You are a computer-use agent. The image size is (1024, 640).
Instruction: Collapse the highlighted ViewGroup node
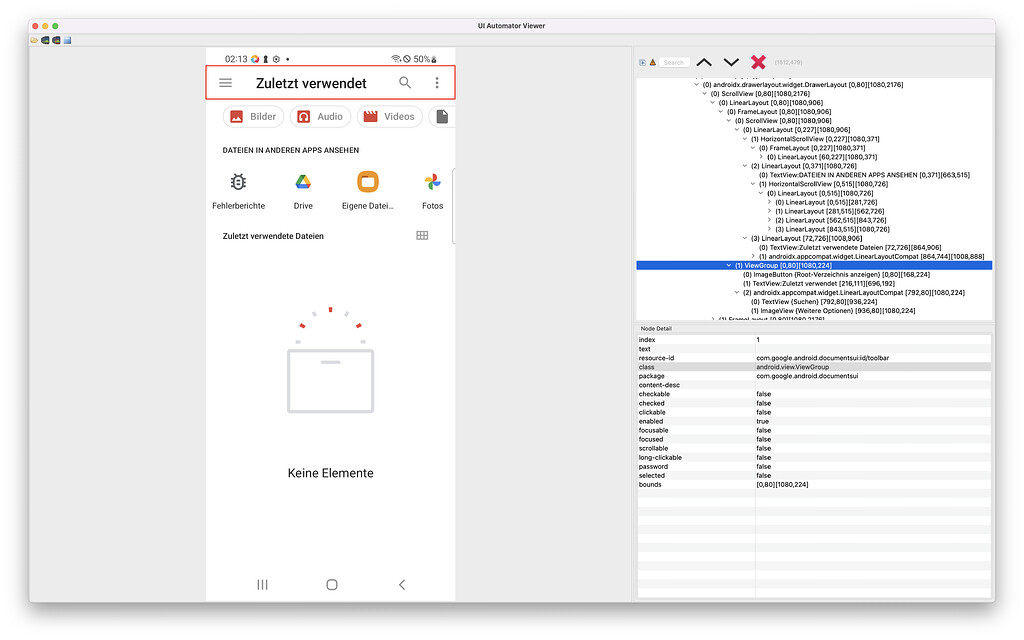click(727, 264)
